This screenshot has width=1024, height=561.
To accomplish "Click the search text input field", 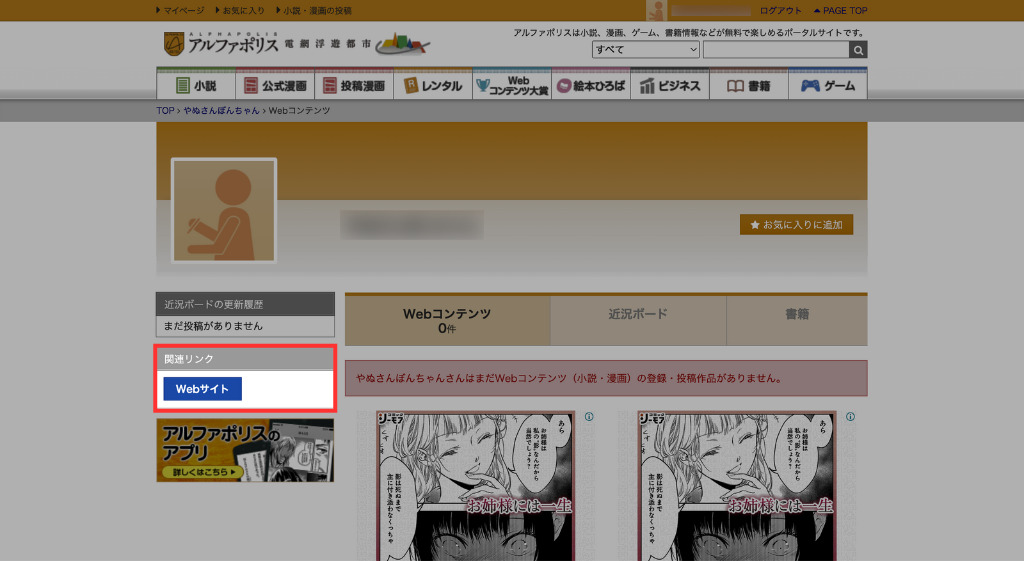I will (x=776, y=50).
